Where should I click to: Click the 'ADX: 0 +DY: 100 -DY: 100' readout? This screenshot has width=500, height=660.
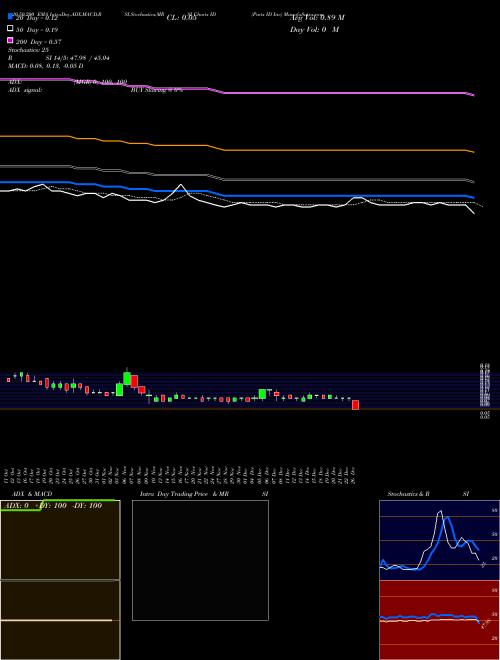52,505
